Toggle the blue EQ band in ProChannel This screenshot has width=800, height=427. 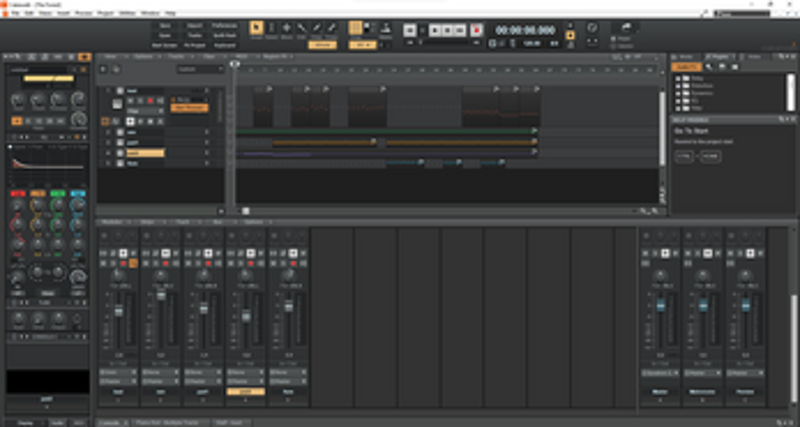click(x=78, y=193)
